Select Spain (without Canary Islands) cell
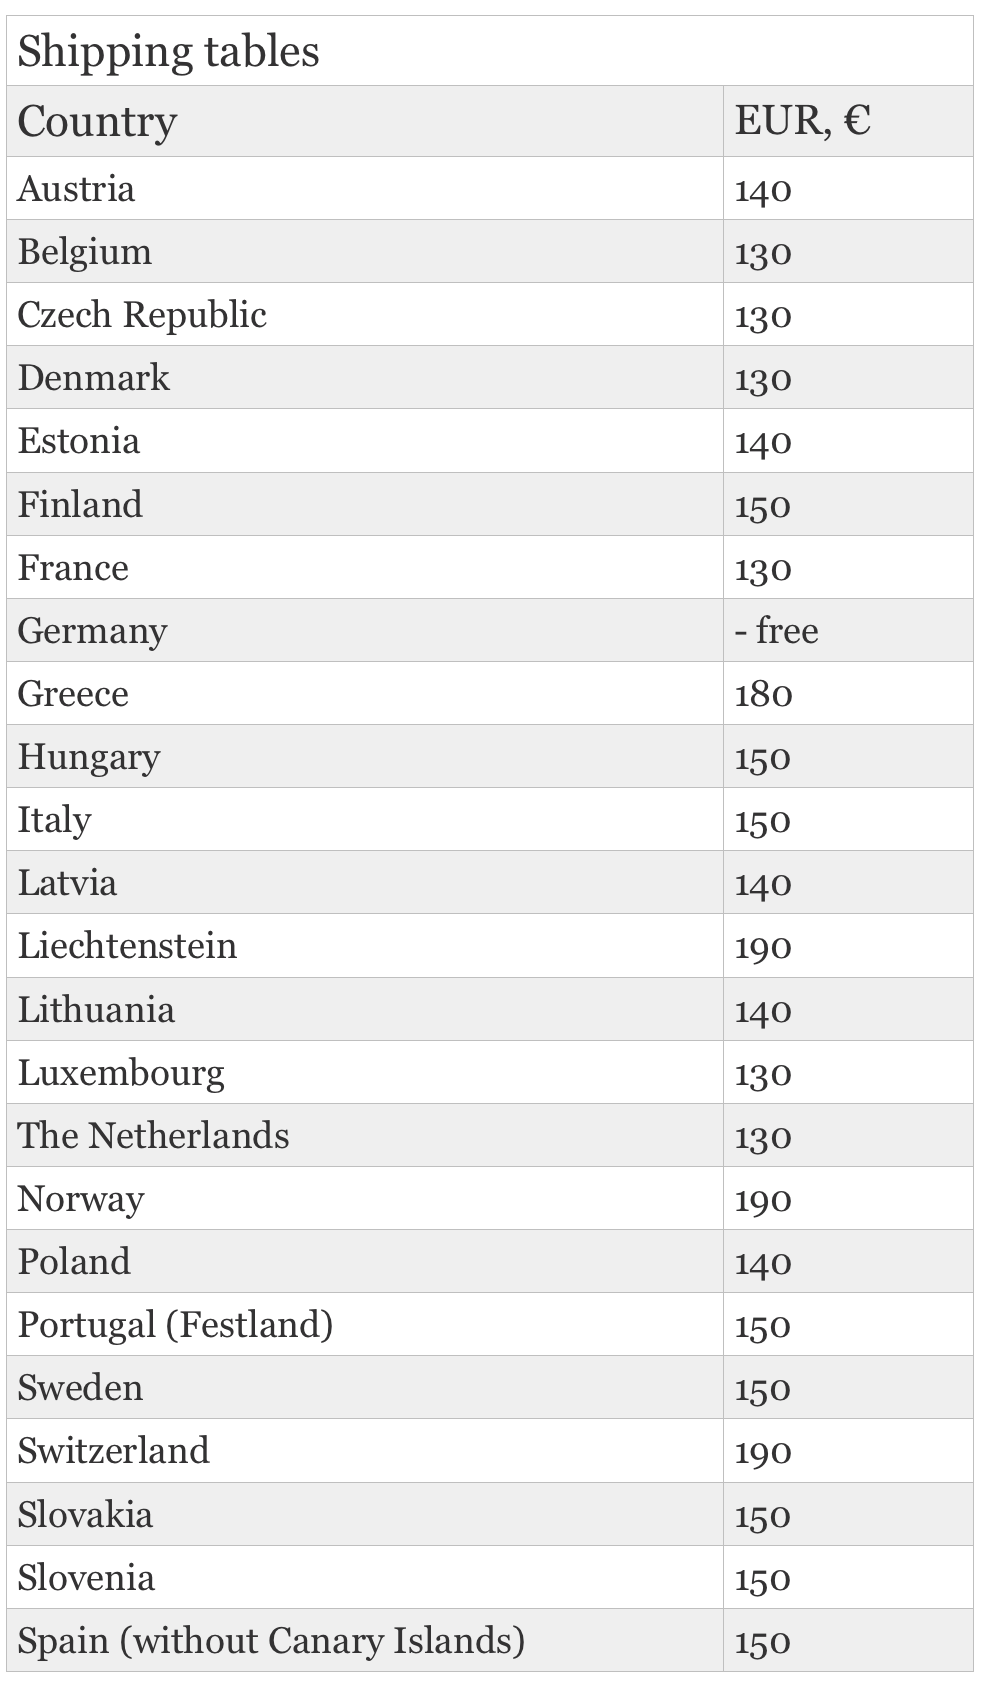The width and height of the screenshot is (1002, 1704). 365,1640
